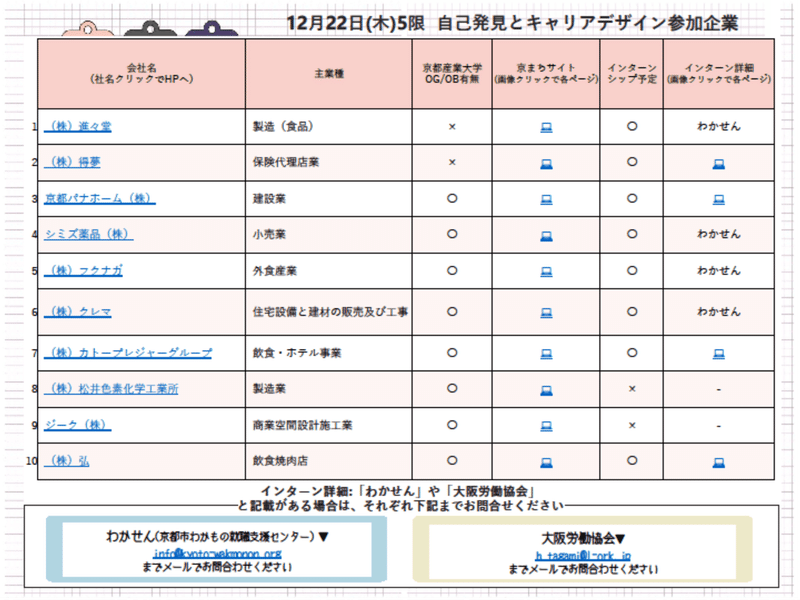Open intern detail laptop icon for カトープレジャーグループ row
Image resolution: width=800 pixels, height=600 pixels.
pos(719,354)
